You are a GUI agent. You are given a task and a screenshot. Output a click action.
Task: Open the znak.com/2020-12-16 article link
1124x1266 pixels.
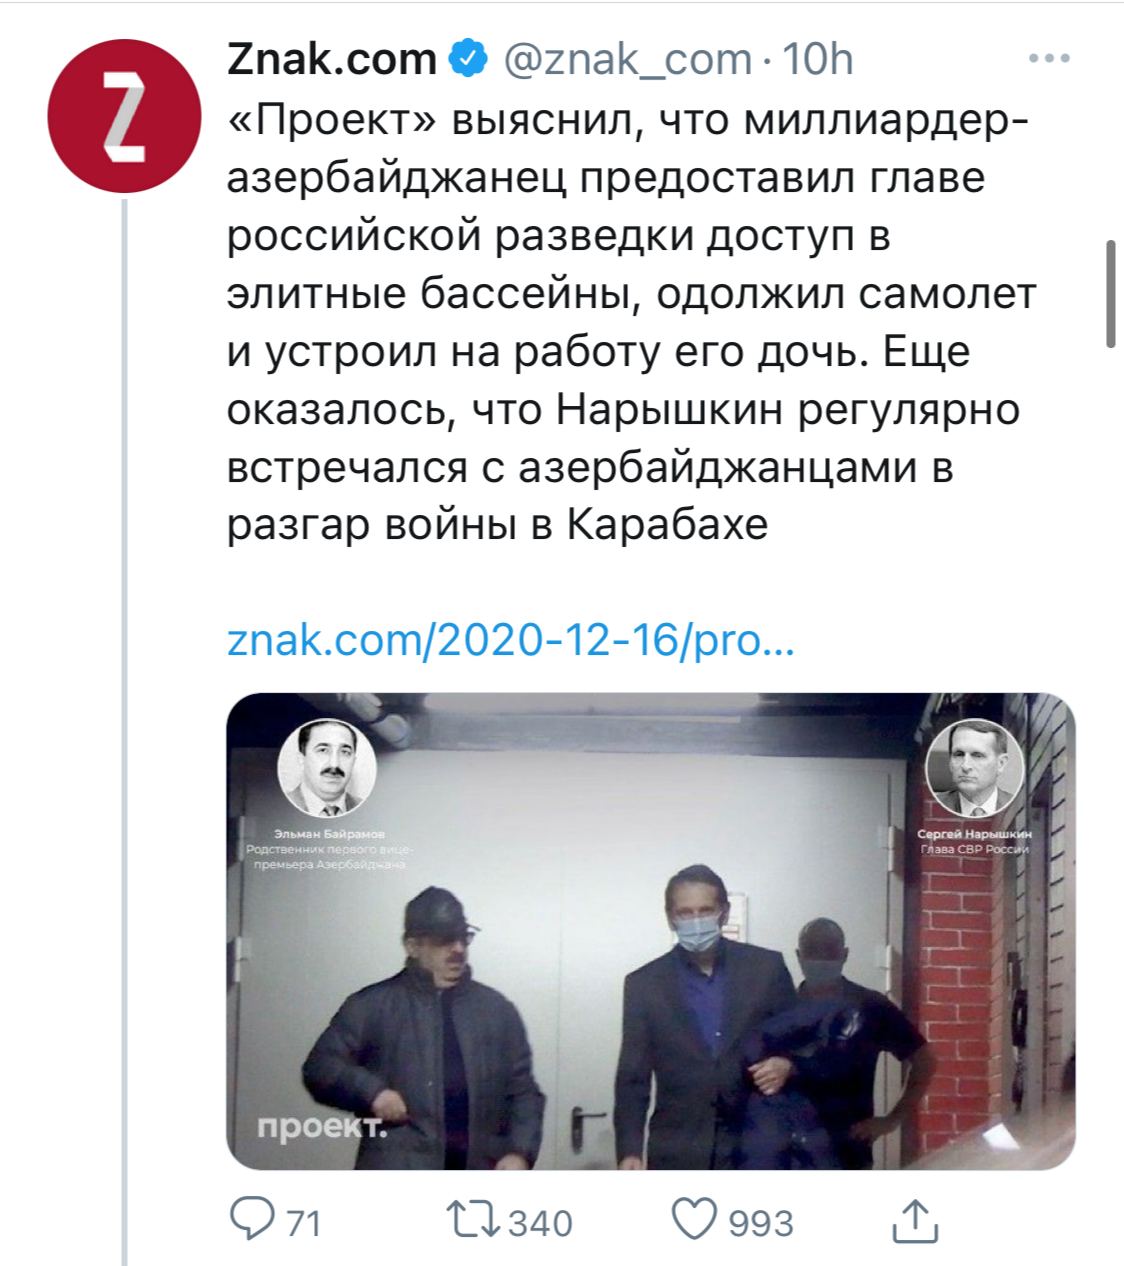(512, 641)
